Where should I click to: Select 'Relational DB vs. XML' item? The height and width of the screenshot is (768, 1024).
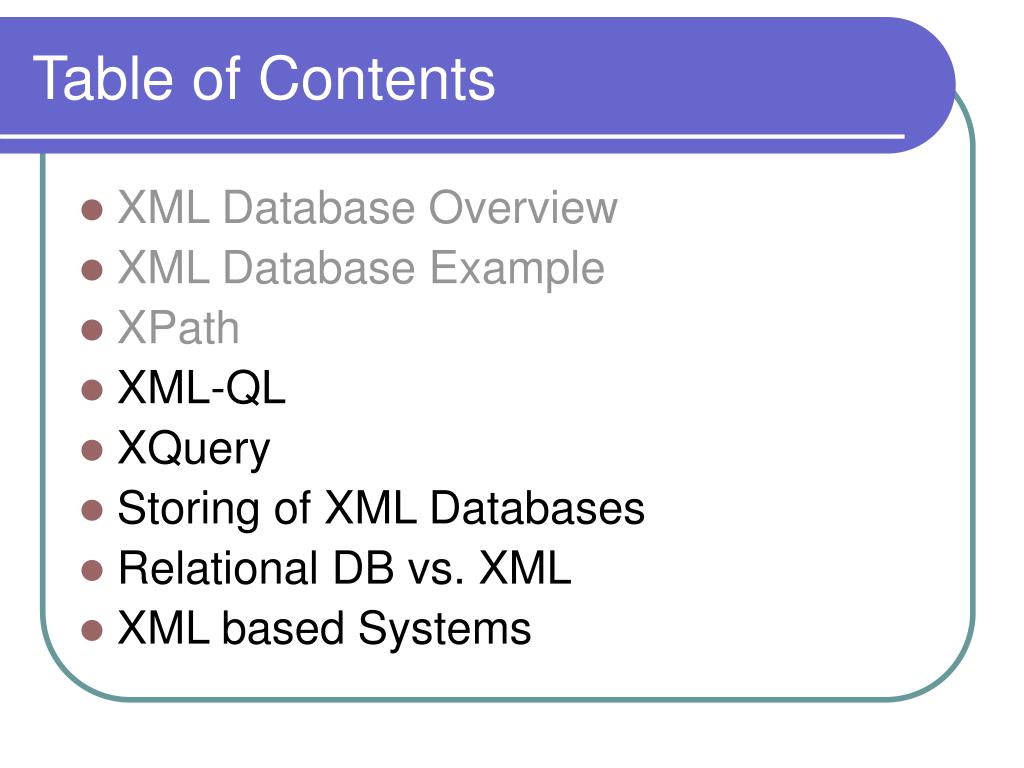pyautogui.click(x=345, y=568)
